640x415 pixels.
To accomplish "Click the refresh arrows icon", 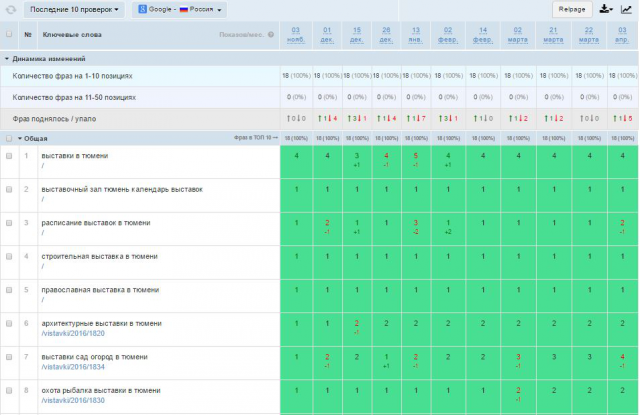I will pyautogui.click(x=11, y=10).
